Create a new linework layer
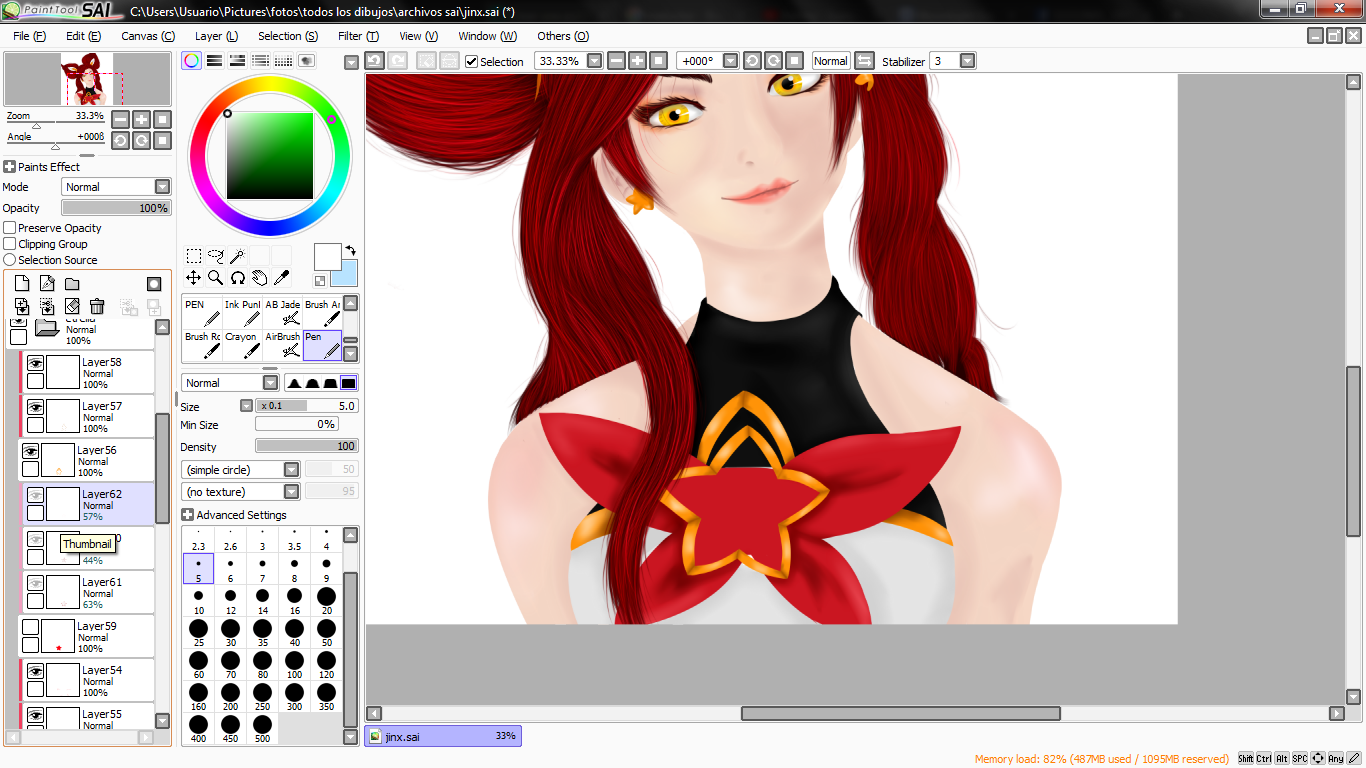This screenshot has width=1366, height=768. pos(47,284)
